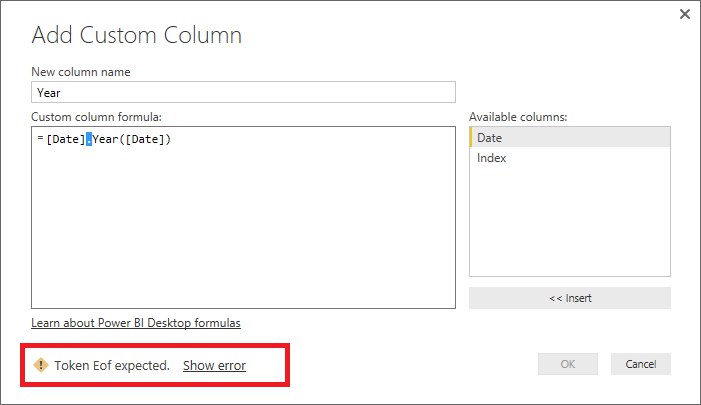Open Learn about Power BI Desktop formulas
701x405 pixels.
coord(136,323)
